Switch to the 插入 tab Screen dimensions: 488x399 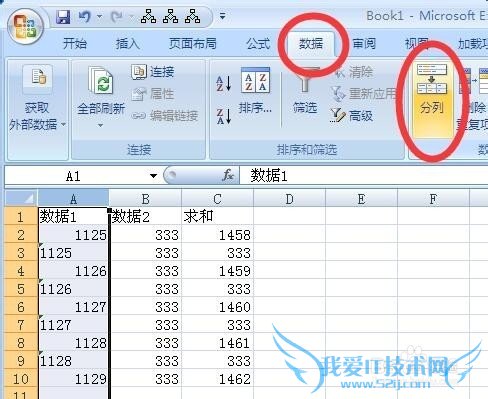pos(128,44)
